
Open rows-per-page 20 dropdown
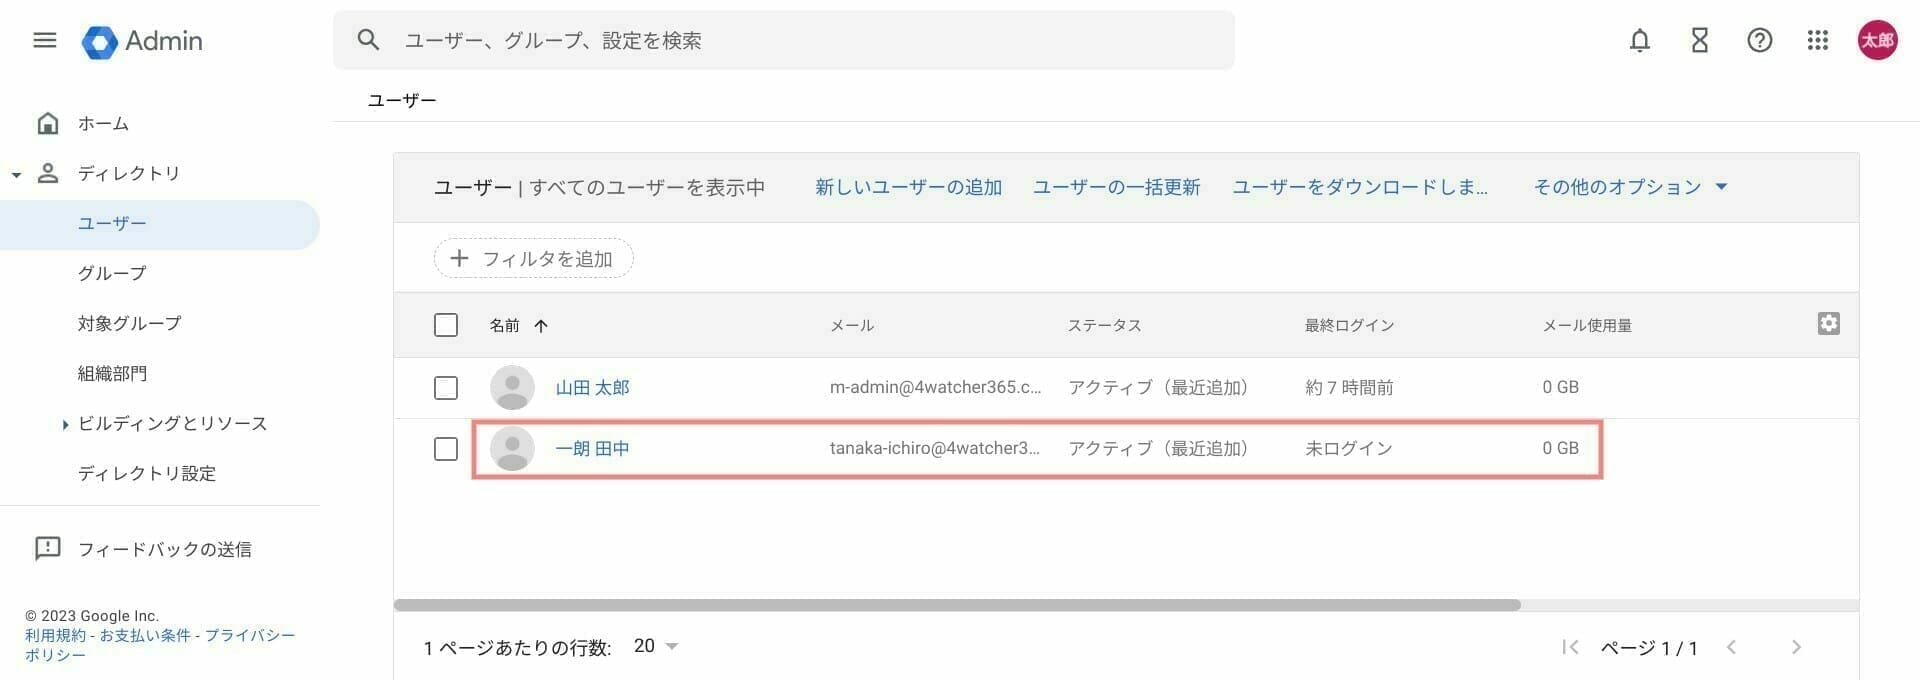point(656,646)
